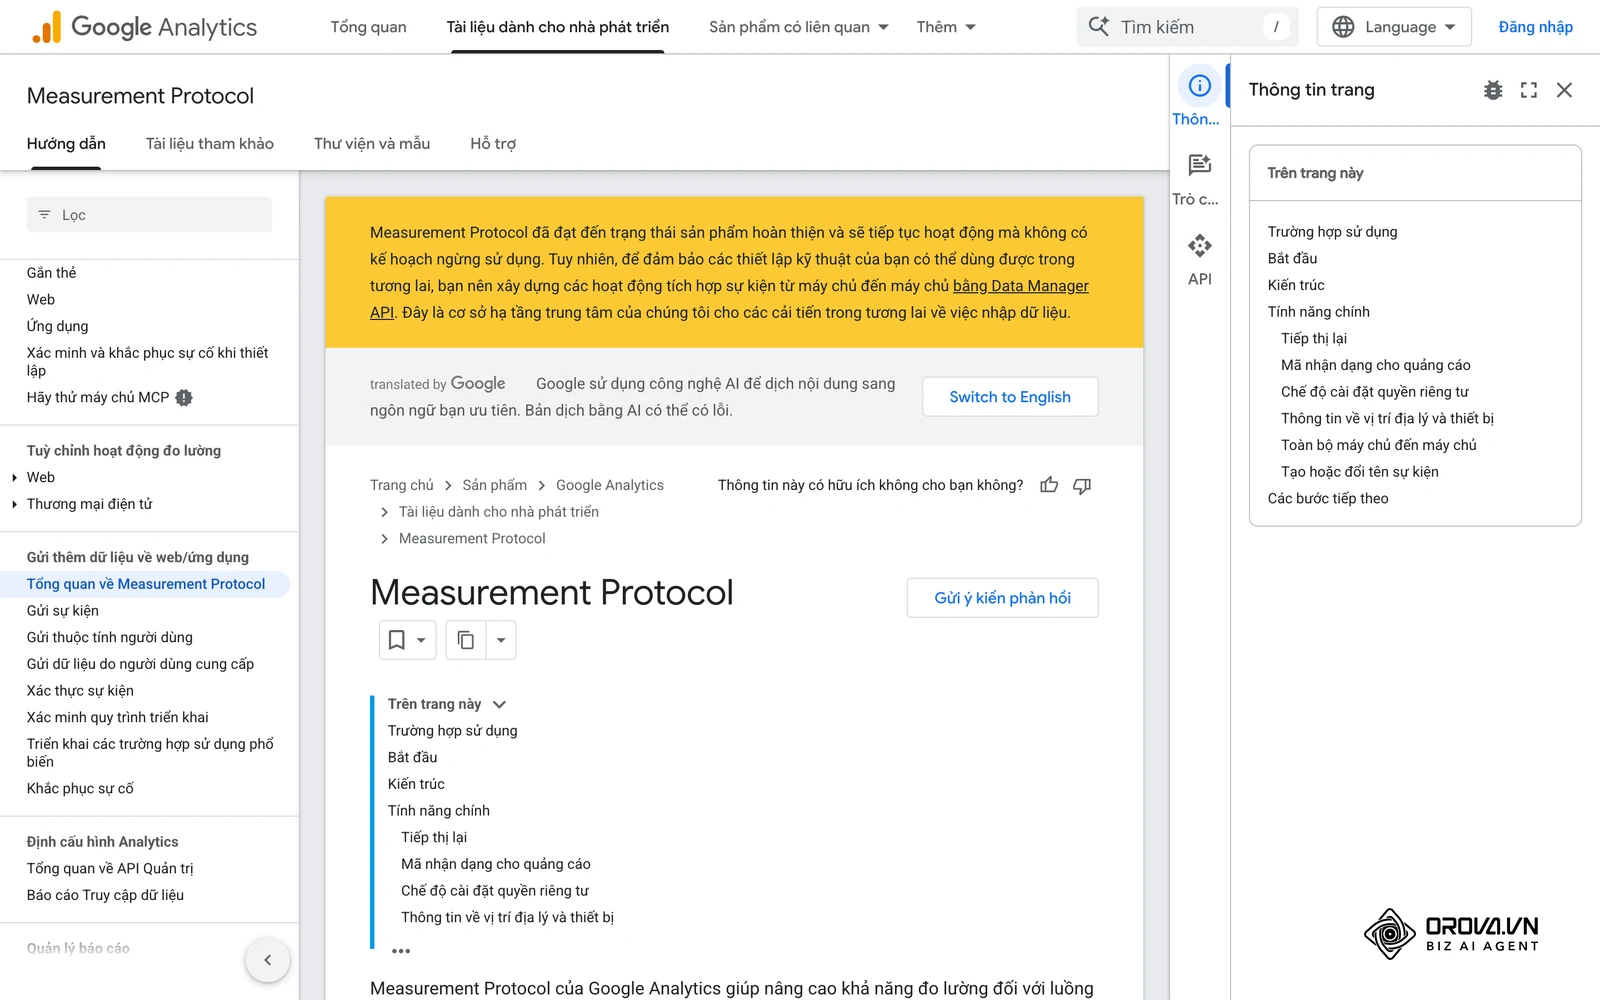Open the Thêm dropdown menu

coord(946,27)
